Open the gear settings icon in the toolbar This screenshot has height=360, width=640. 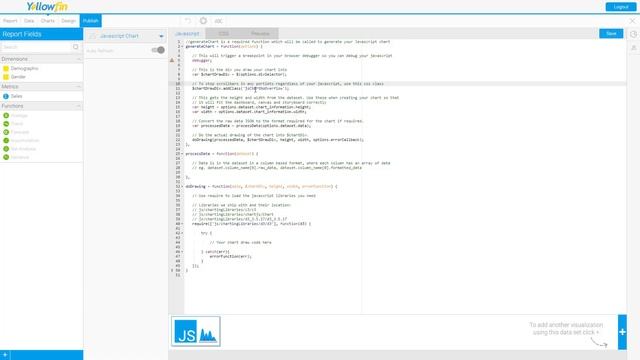coord(203,21)
